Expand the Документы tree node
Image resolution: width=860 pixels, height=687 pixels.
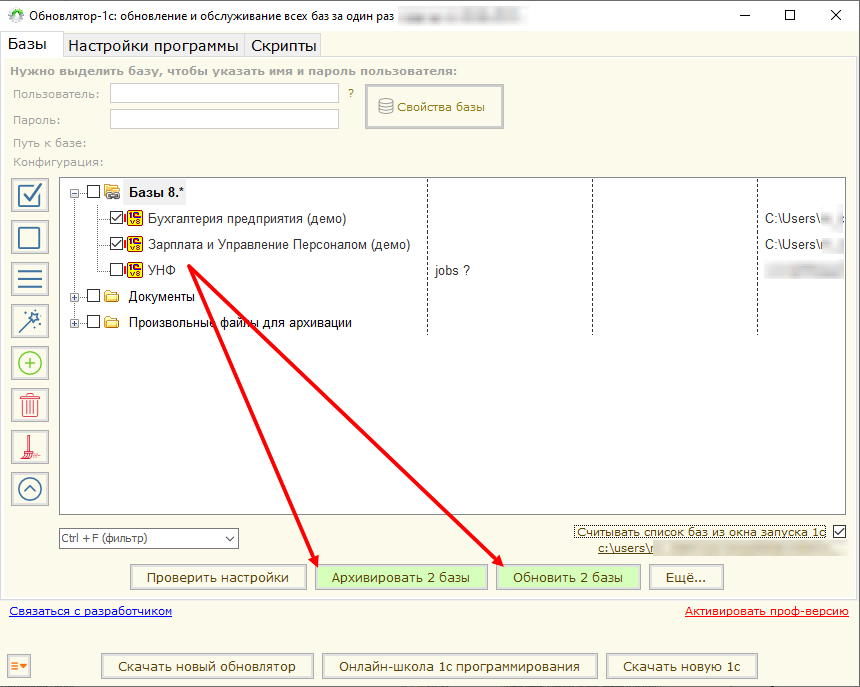click(x=74, y=297)
